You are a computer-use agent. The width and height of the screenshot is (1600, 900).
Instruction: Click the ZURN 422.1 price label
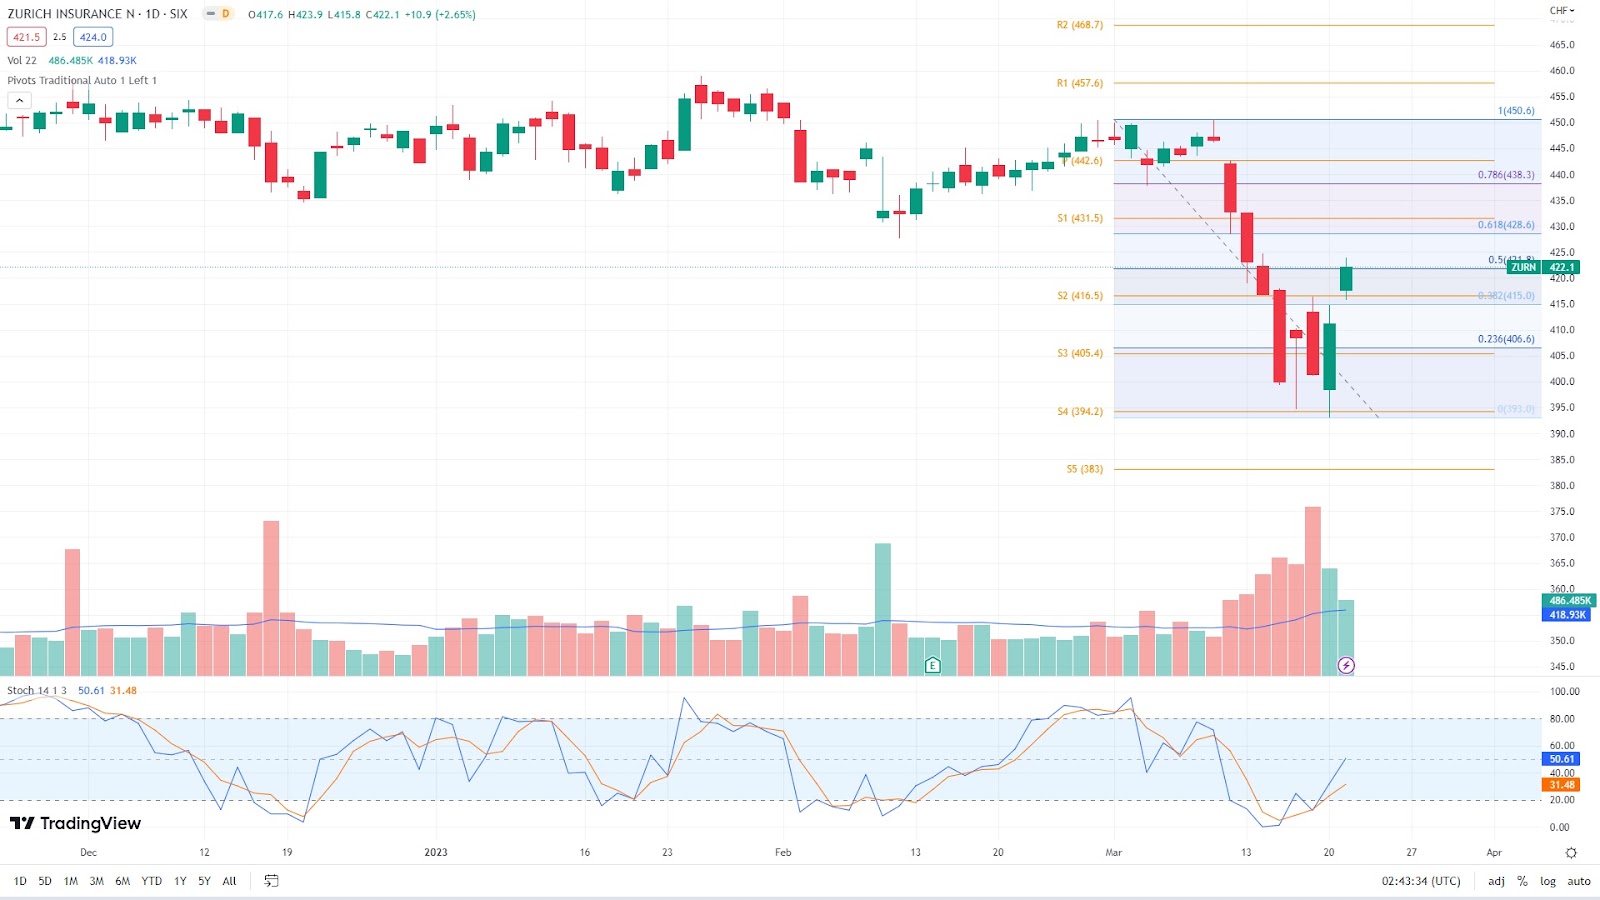point(1543,267)
